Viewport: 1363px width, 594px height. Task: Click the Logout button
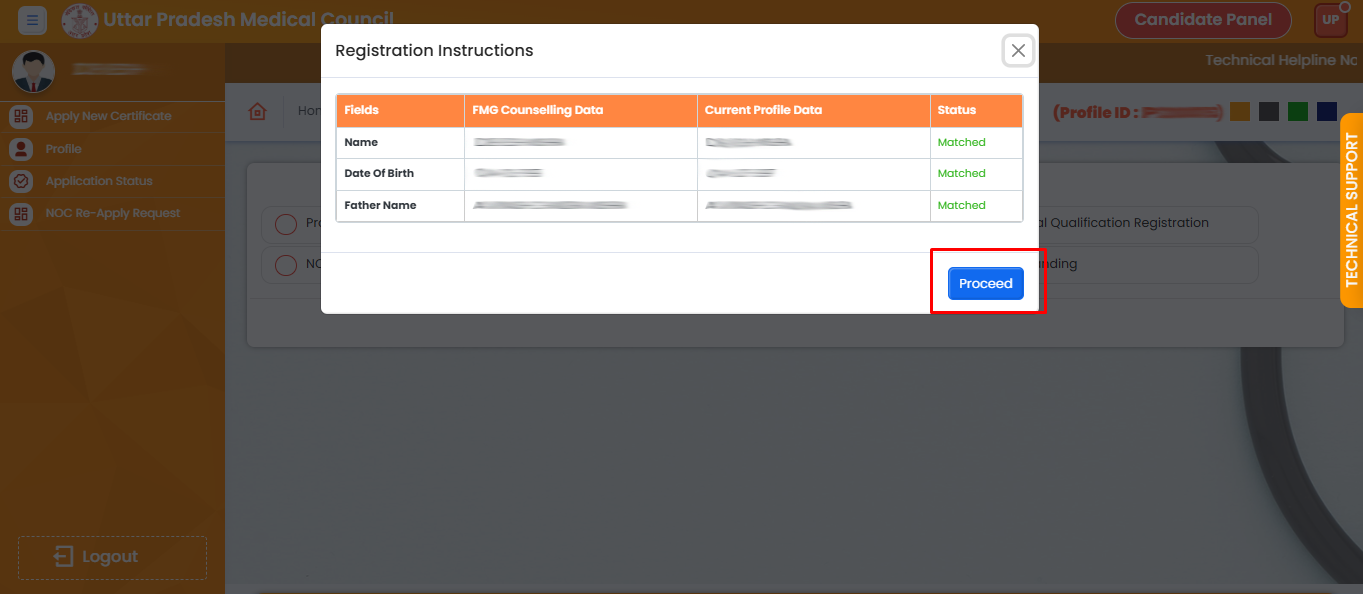coord(112,557)
